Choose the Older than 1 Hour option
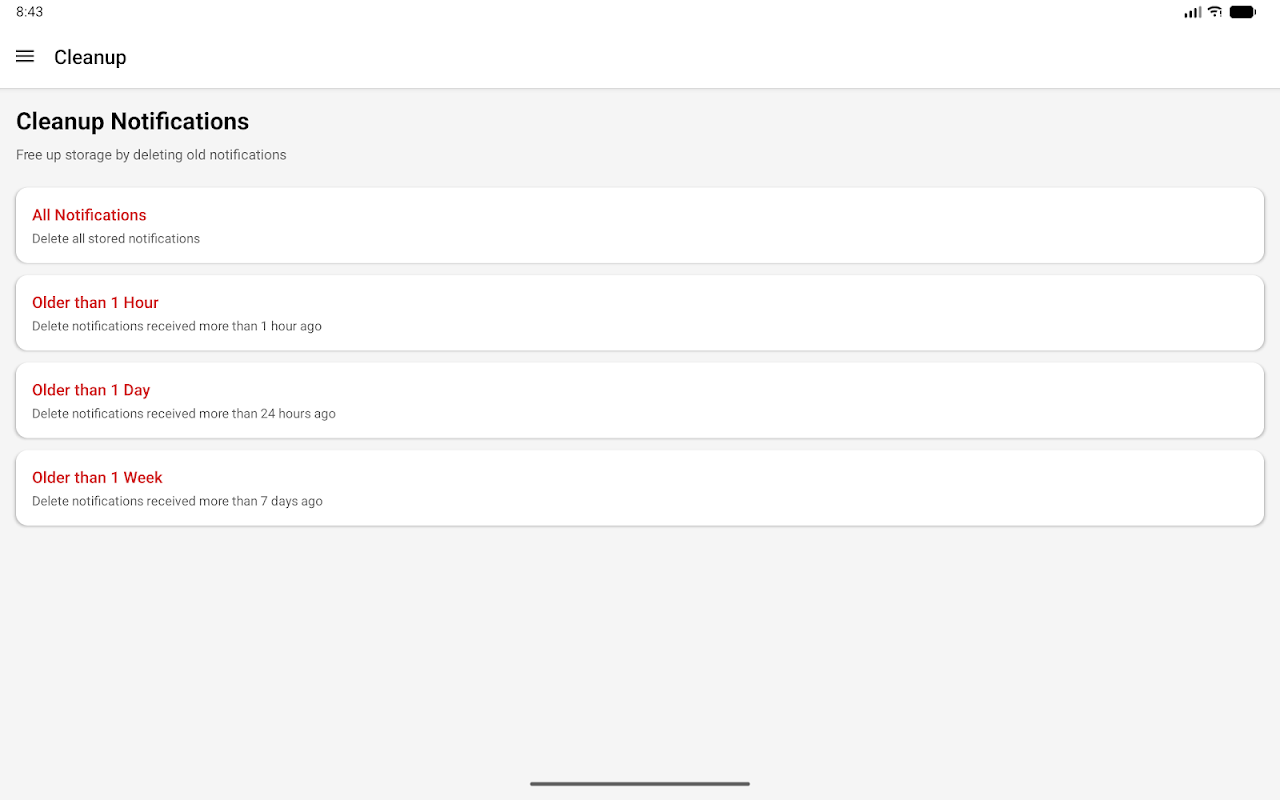 (95, 303)
